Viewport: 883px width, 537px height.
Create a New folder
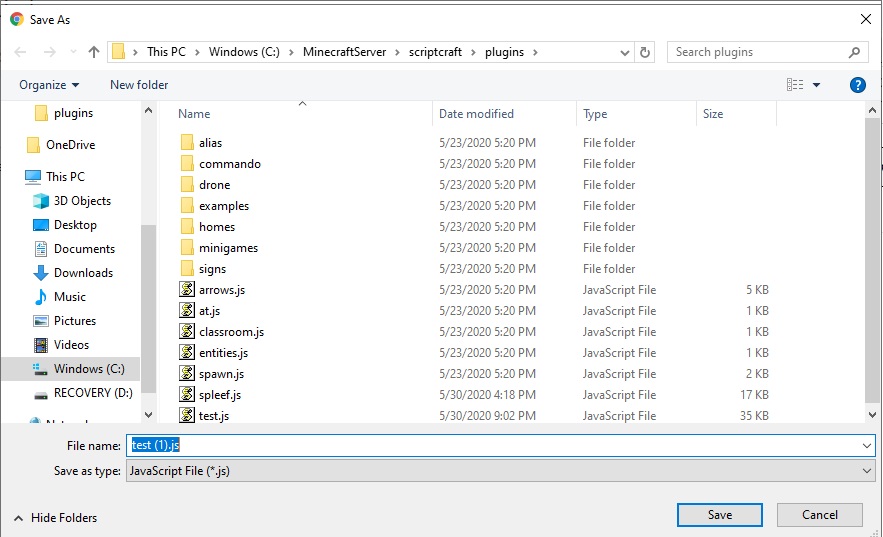139,85
